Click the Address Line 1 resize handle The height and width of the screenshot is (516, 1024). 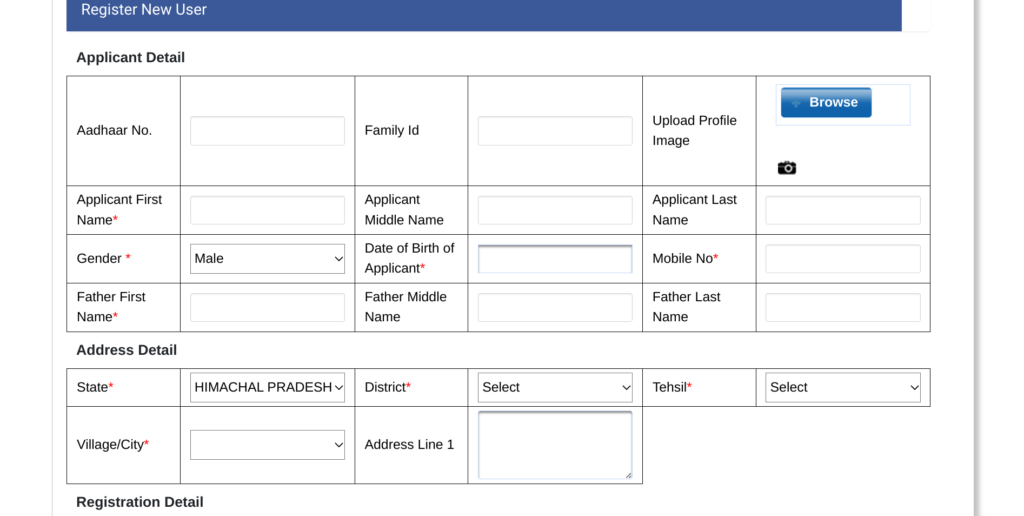pos(628,476)
